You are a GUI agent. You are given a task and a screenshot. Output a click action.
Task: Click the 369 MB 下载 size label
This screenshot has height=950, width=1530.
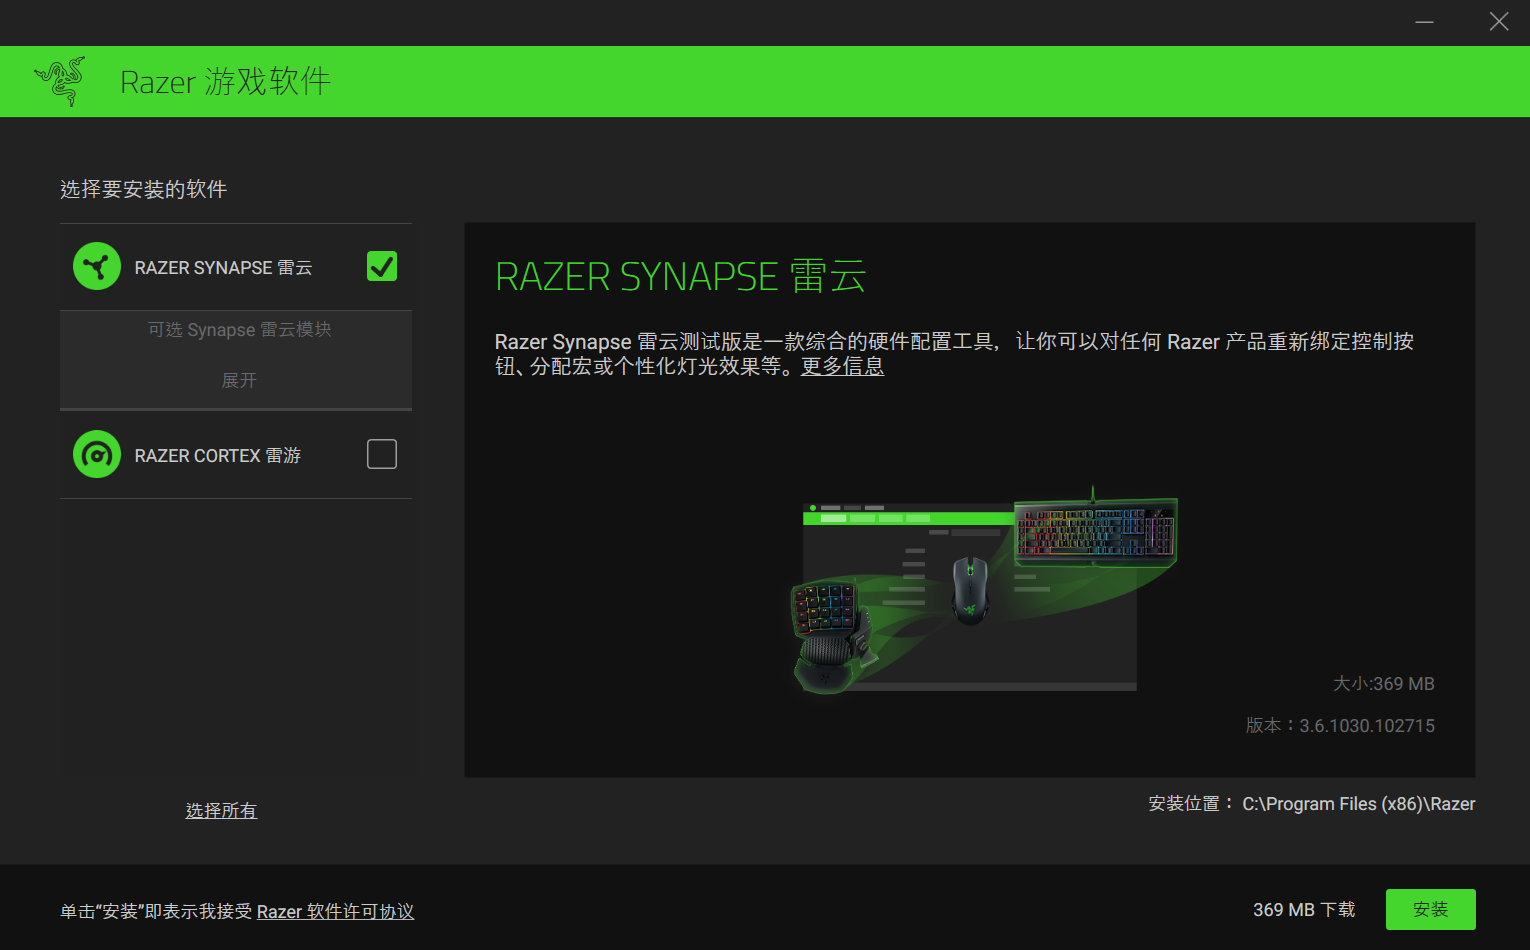tap(1303, 909)
